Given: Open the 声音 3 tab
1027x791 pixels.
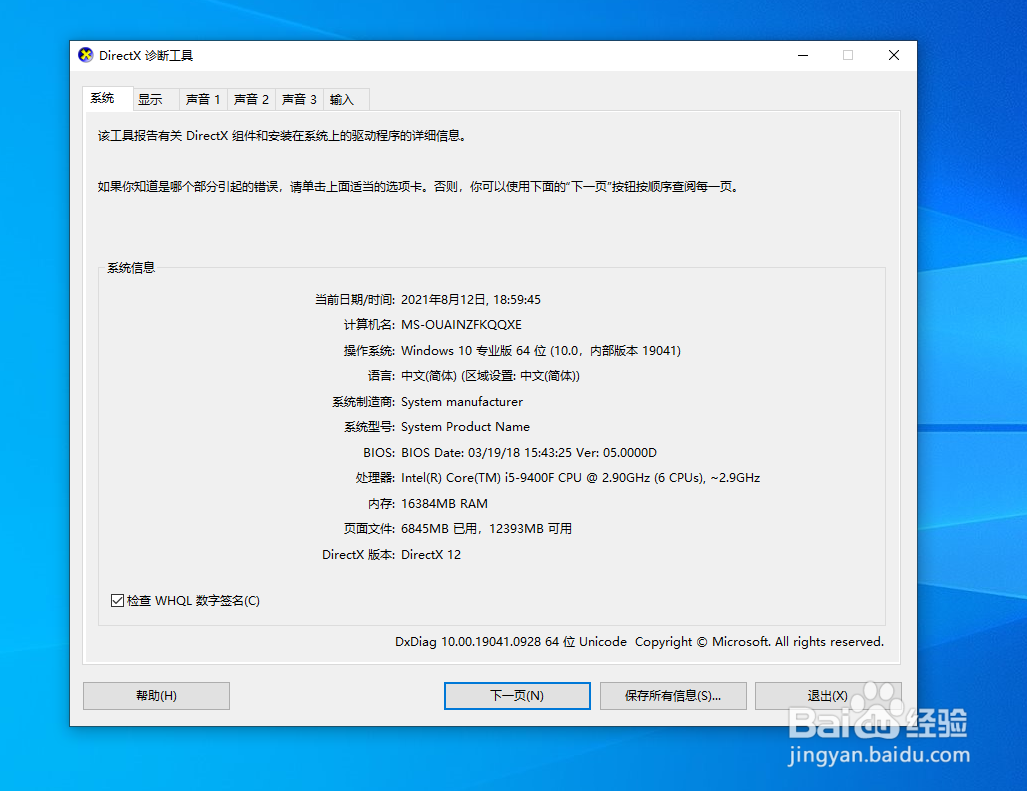Looking at the screenshot, I should (x=299, y=100).
